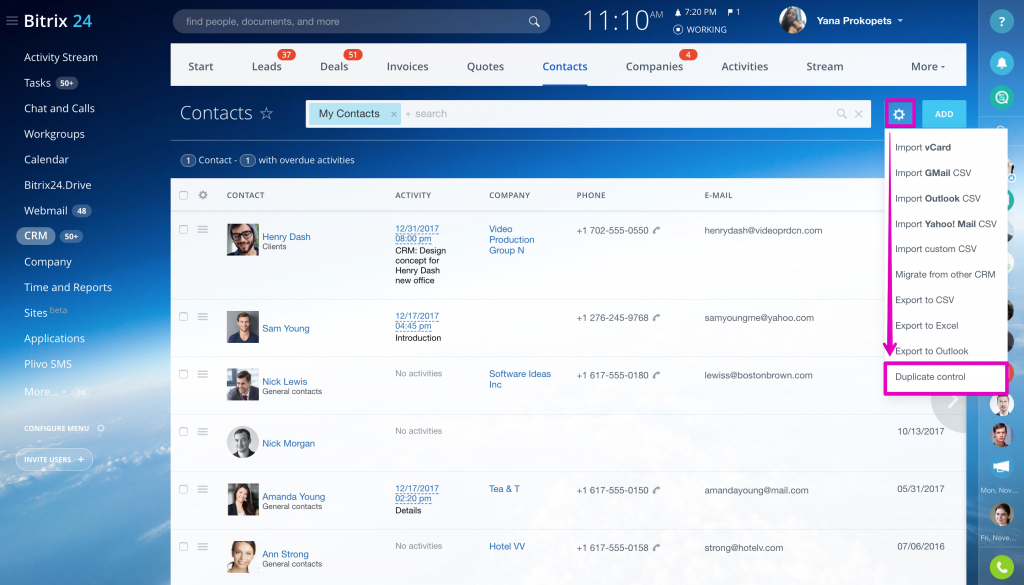
Task: Check the Nick Lewis row checkbox
Action: tap(184, 374)
